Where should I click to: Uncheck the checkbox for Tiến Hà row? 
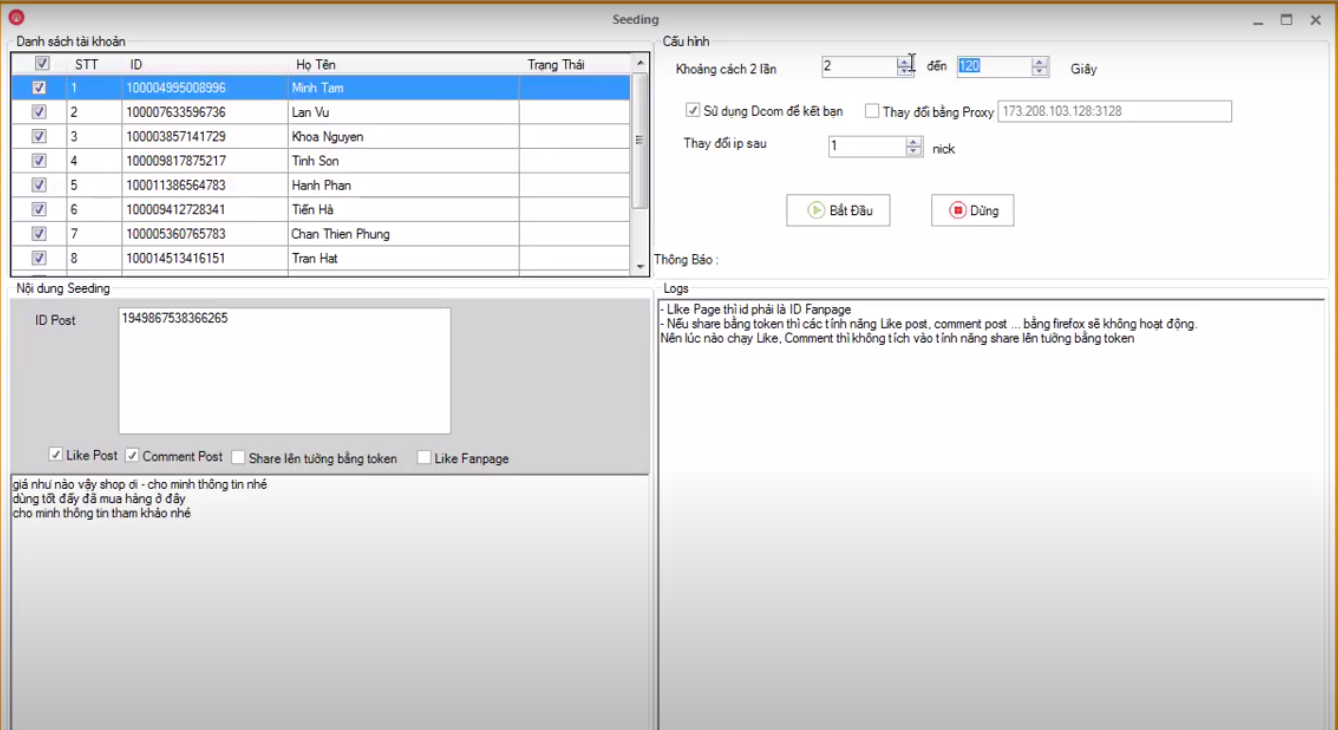pyautogui.click(x=39, y=209)
